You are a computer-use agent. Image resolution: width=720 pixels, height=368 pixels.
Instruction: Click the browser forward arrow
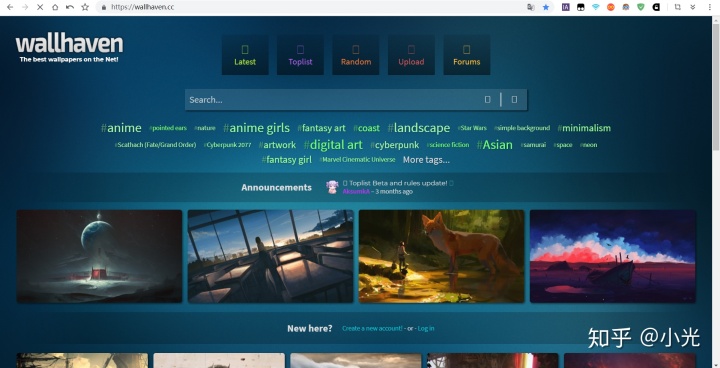point(25,7)
